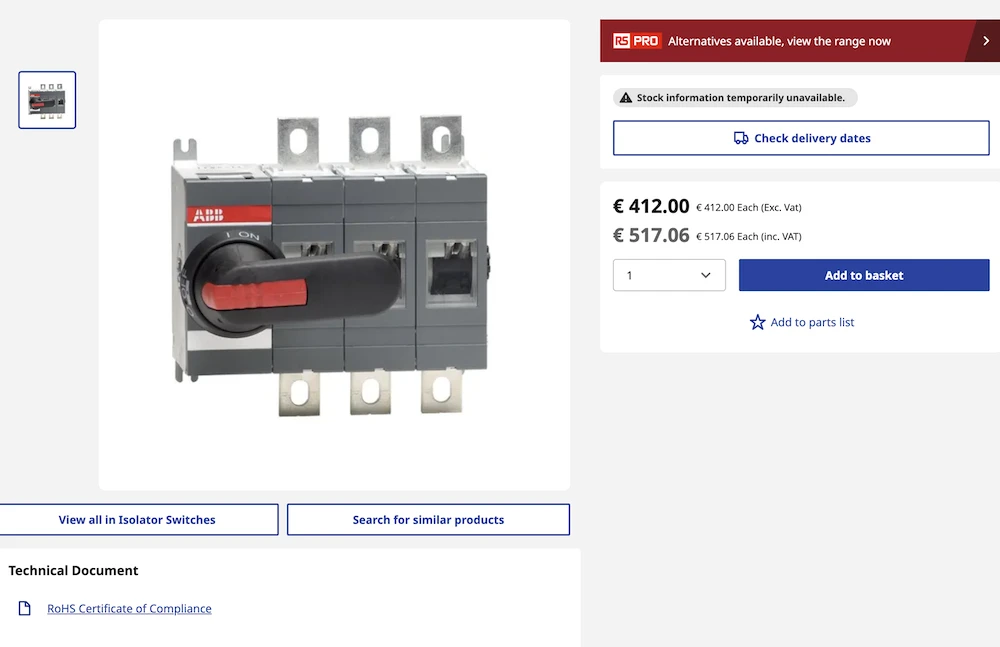Click Search for similar products
Viewport: 1000px width, 647px height.
click(428, 520)
